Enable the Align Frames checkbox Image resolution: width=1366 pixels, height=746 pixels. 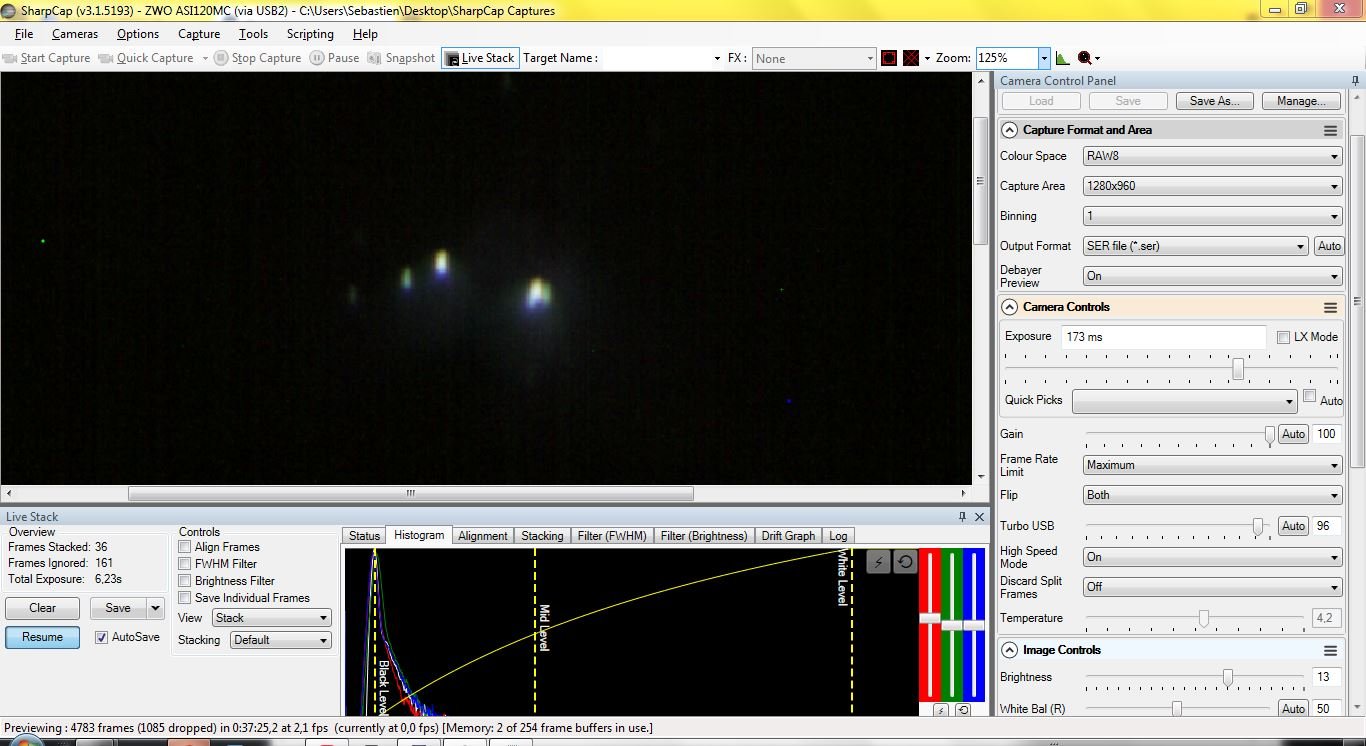tap(185, 547)
